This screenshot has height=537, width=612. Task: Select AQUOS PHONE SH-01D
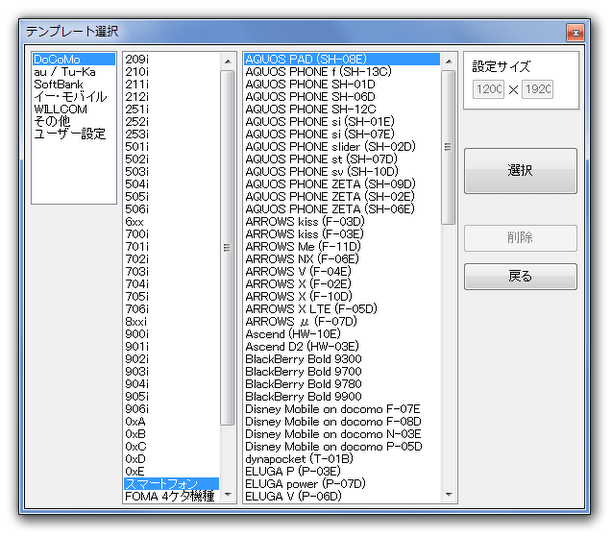[342, 84]
